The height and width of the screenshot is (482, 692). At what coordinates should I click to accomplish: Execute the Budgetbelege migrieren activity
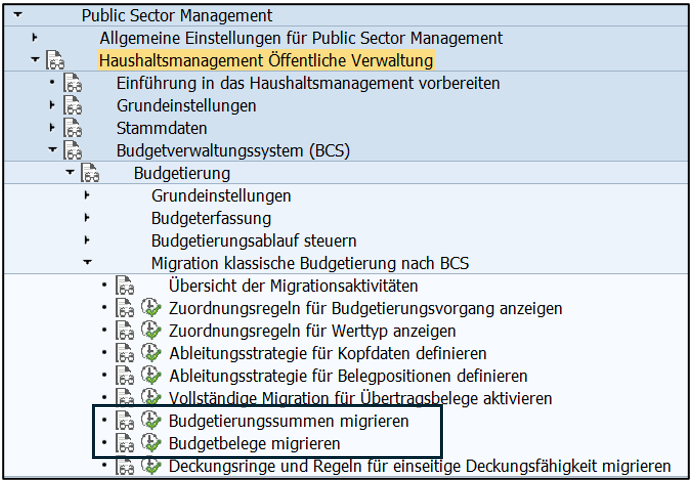[152, 443]
